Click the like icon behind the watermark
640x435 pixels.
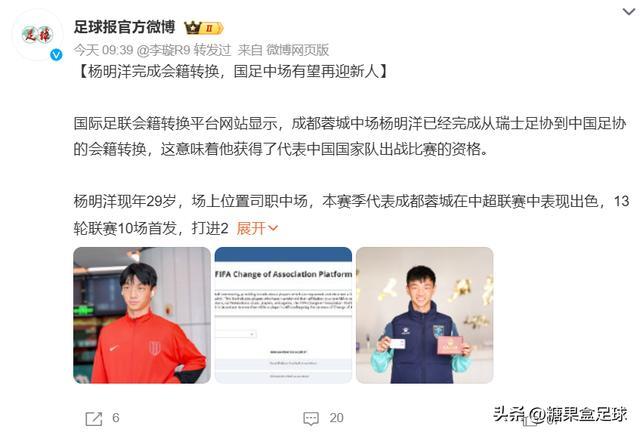tap(531, 419)
